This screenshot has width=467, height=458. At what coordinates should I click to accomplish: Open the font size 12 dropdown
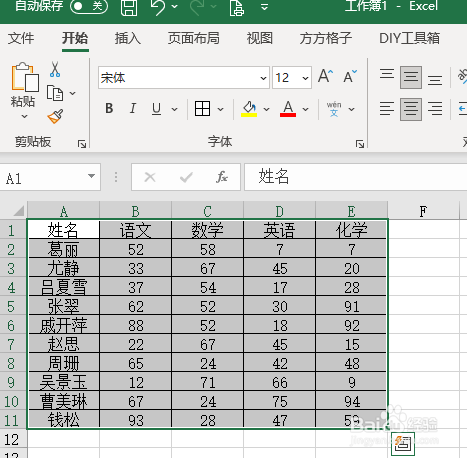coord(305,78)
